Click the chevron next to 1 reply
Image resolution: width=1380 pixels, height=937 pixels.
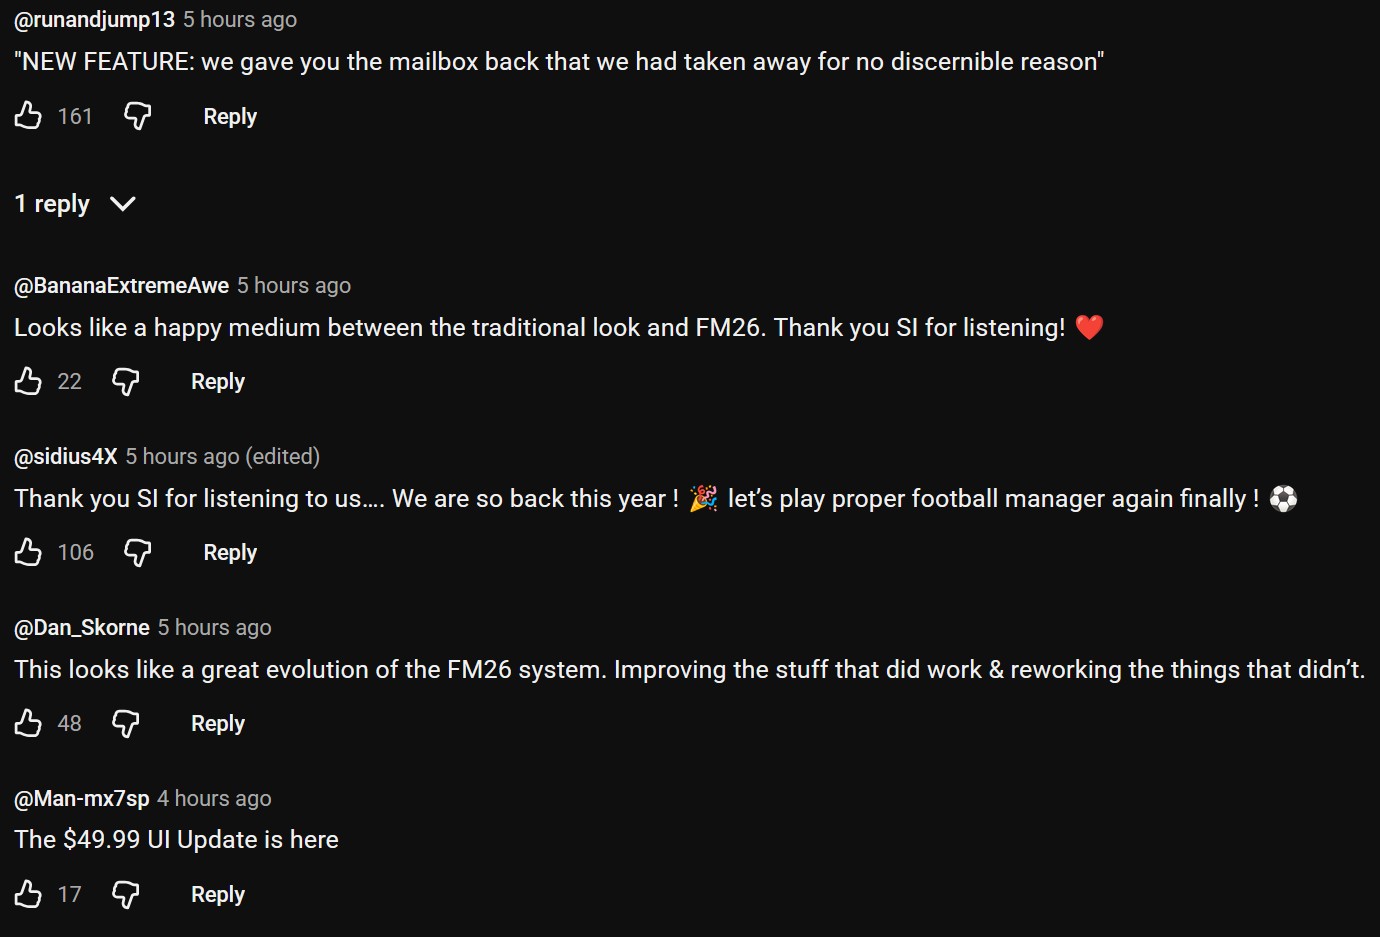tap(123, 204)
